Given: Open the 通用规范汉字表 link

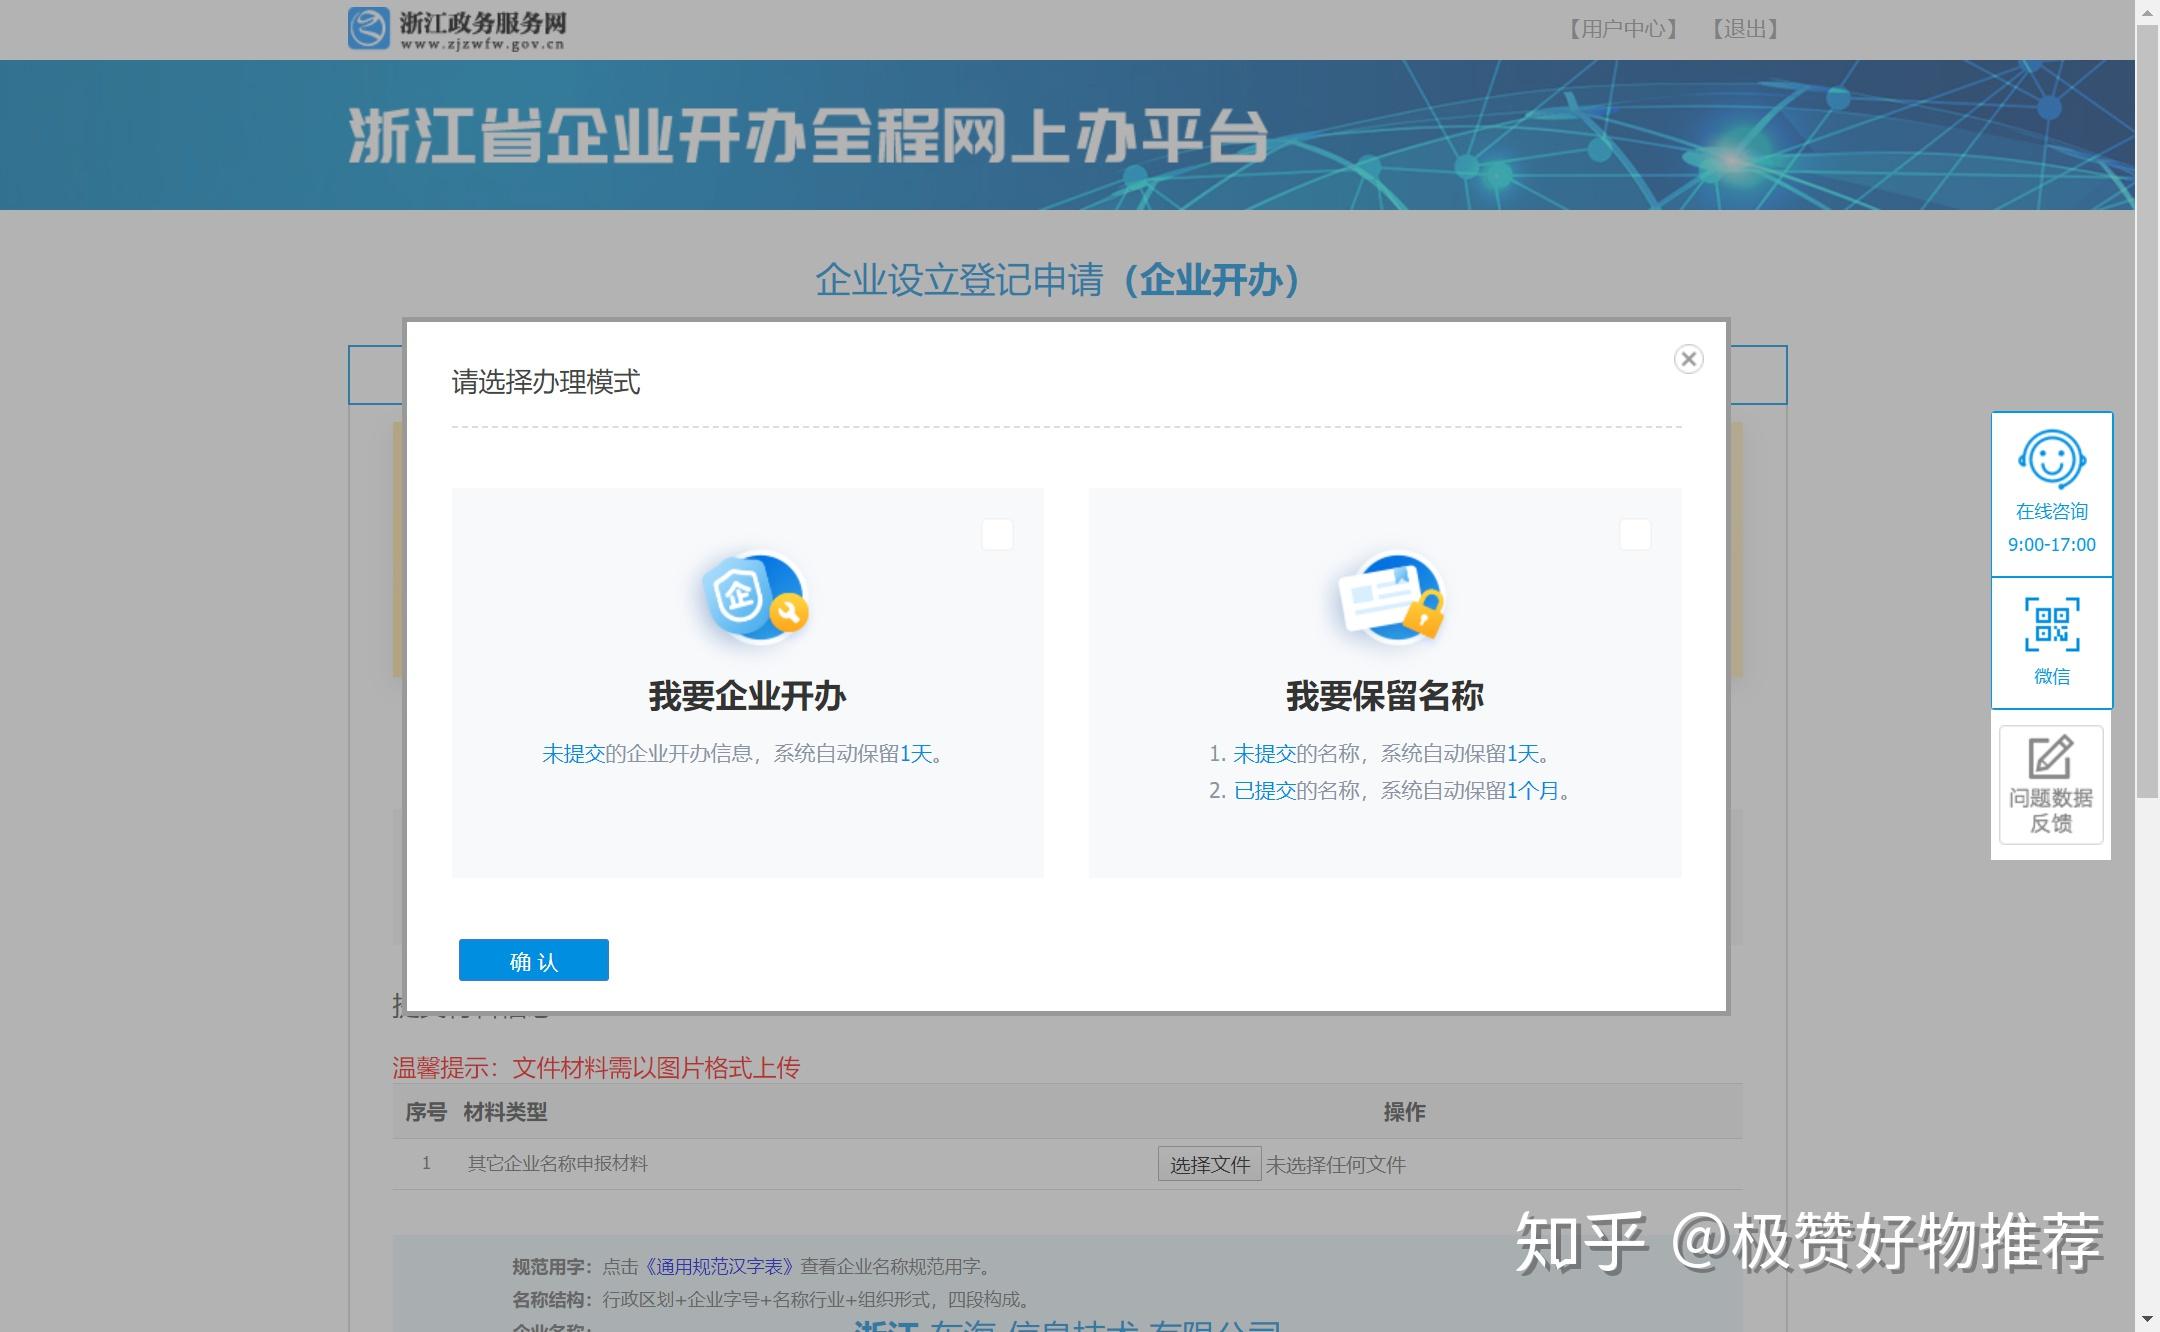Looking at the screenshot, I should pyautogui.click(x=718, y=1265).
